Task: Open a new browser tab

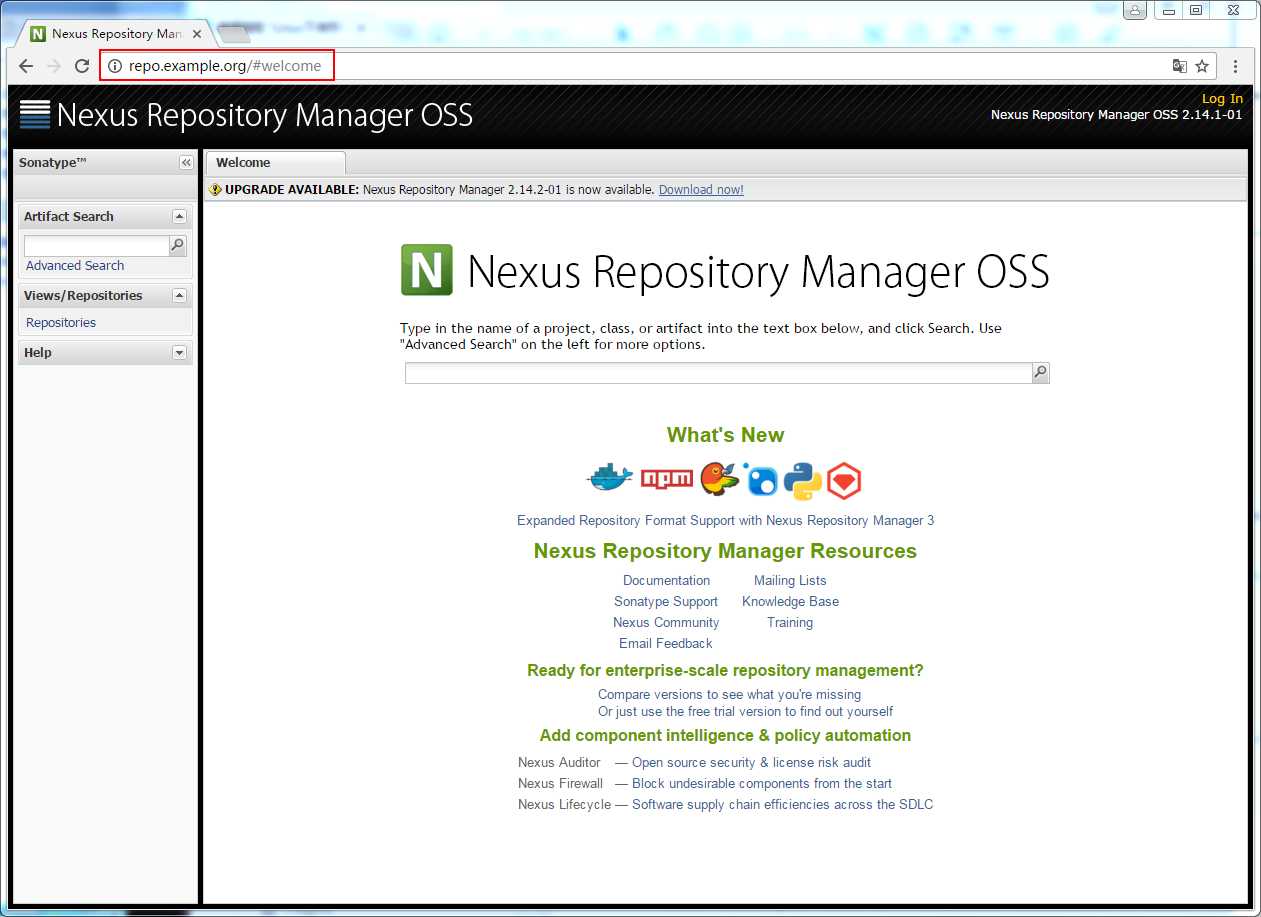Action: 233,34
